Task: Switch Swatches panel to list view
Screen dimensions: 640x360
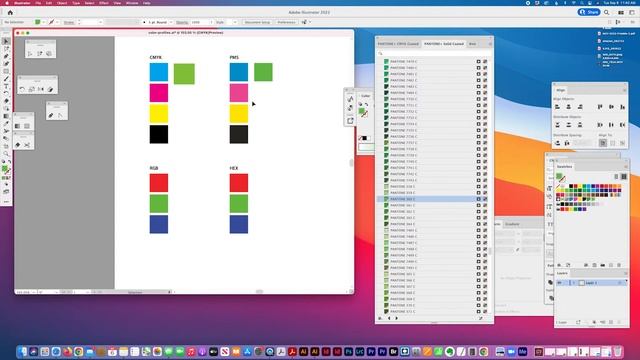Action: [616, 177]
